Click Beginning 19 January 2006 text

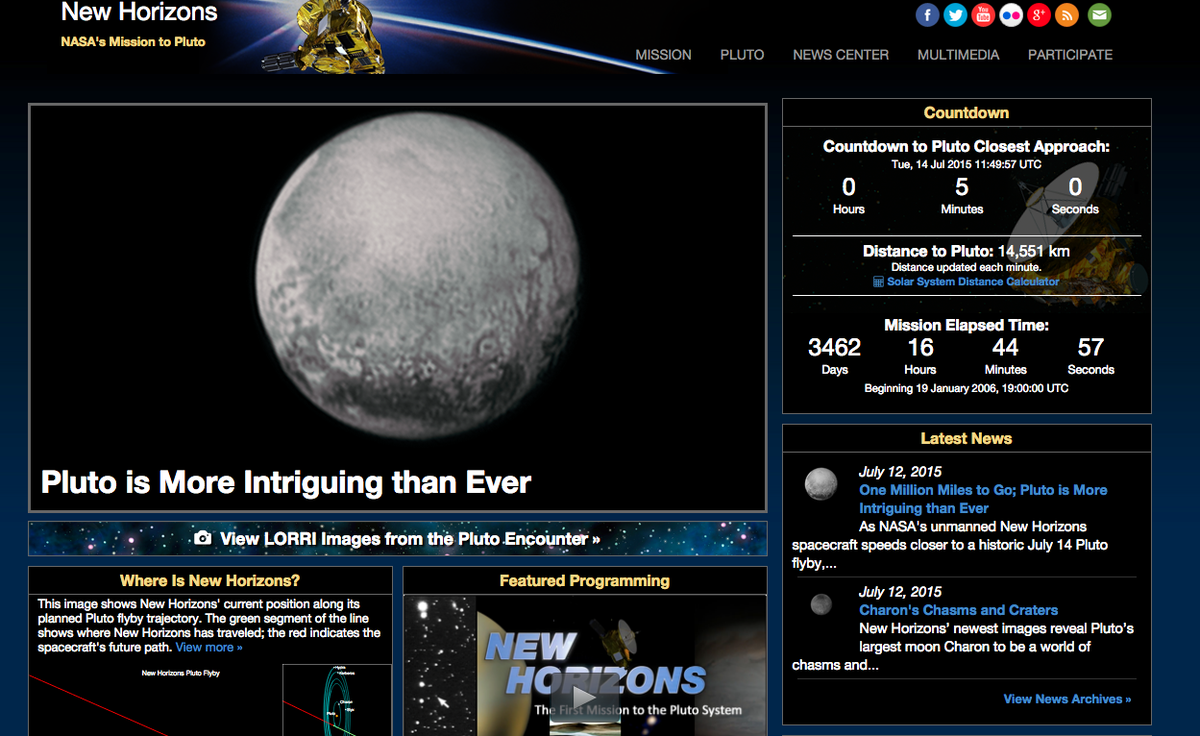pyautogui.click(x=966, y=388)
